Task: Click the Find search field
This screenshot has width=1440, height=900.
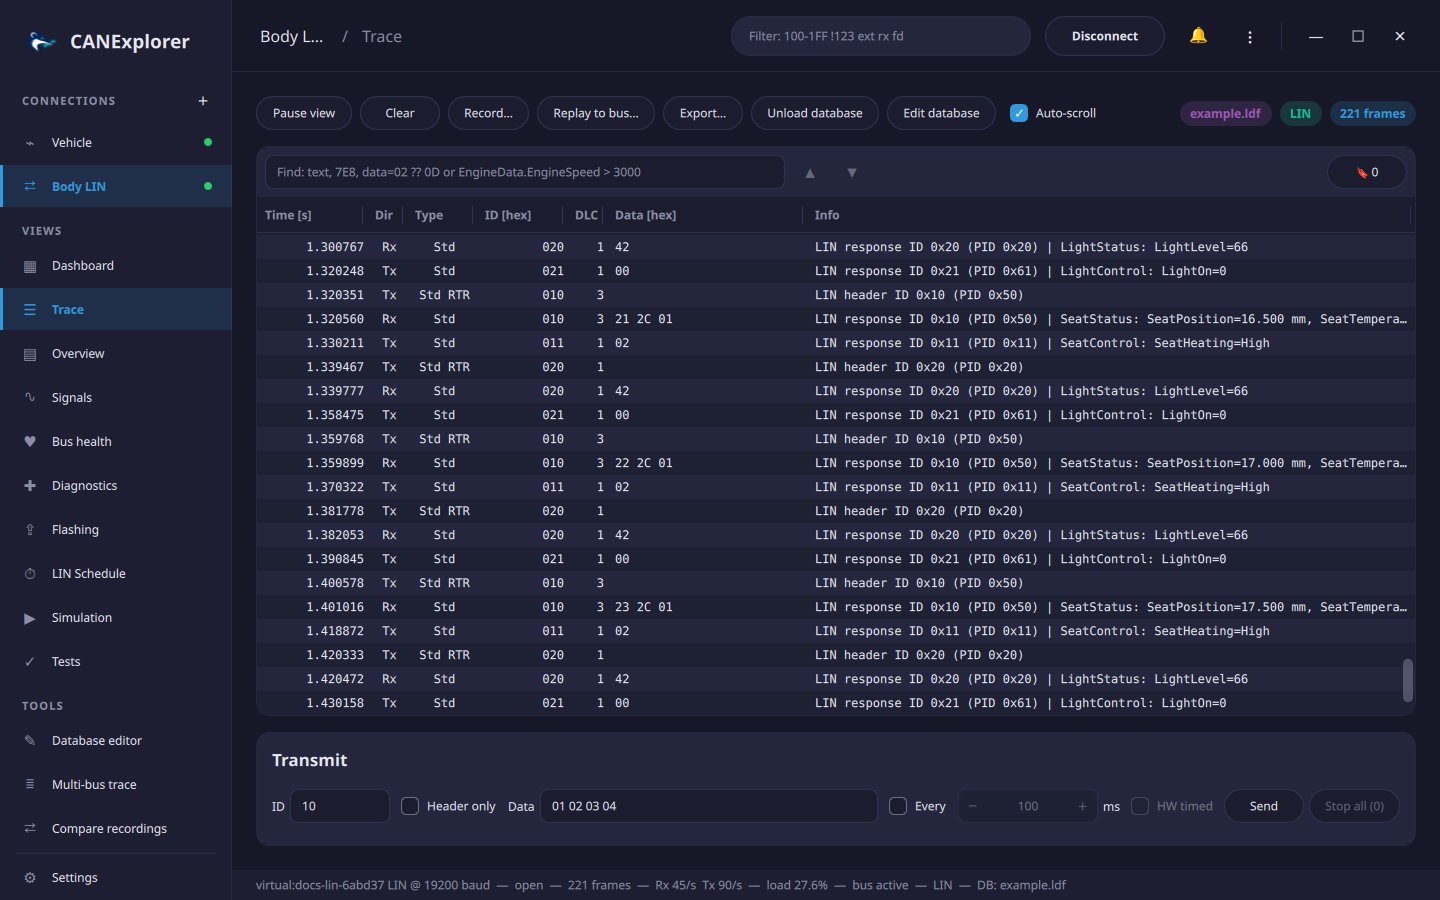Action: tap(525, 172)
